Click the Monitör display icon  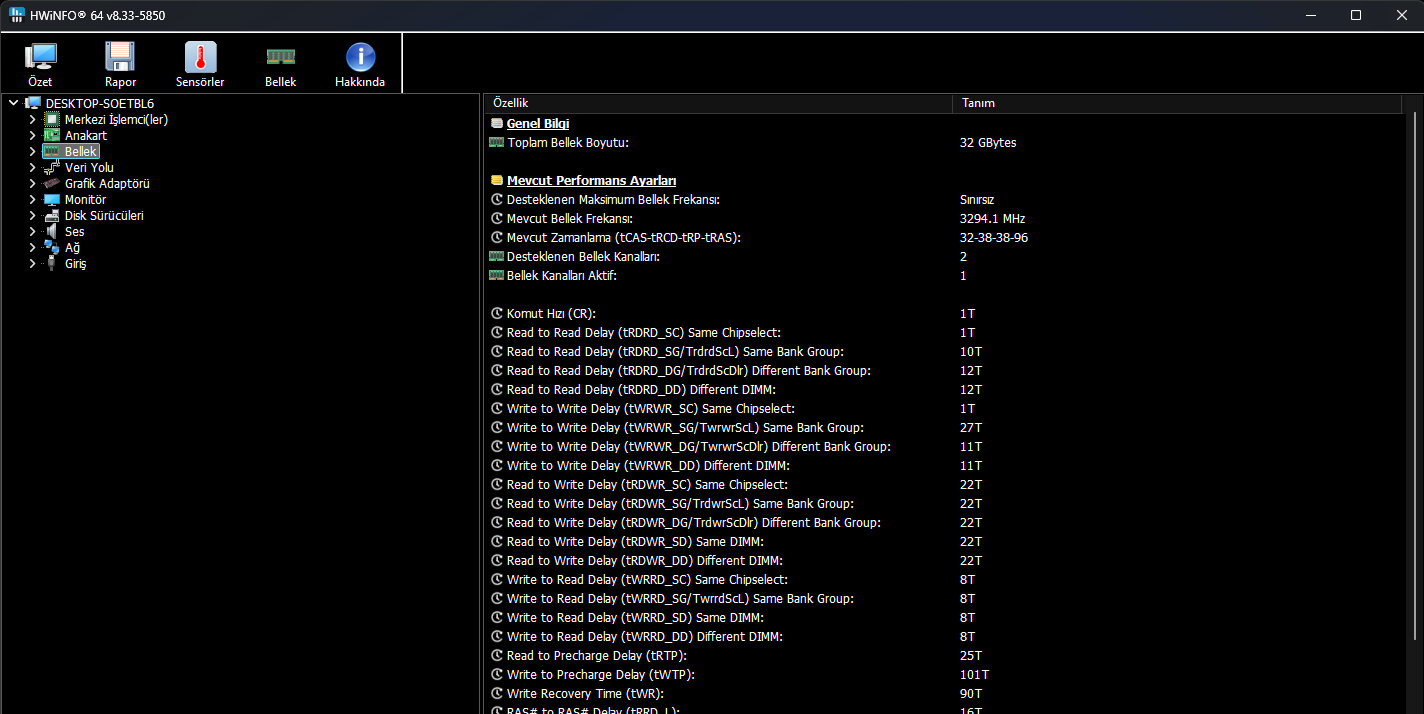pyautogui.click(x=52, y=199)
